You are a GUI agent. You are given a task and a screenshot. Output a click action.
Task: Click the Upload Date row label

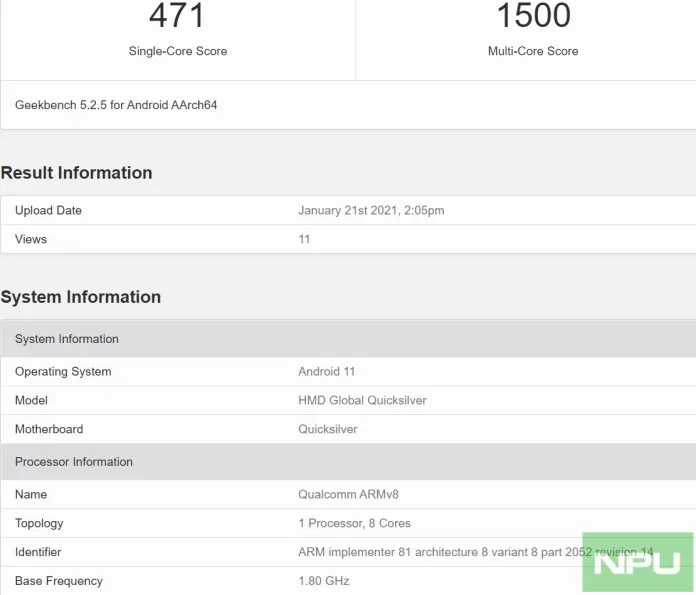click(48, 211)
